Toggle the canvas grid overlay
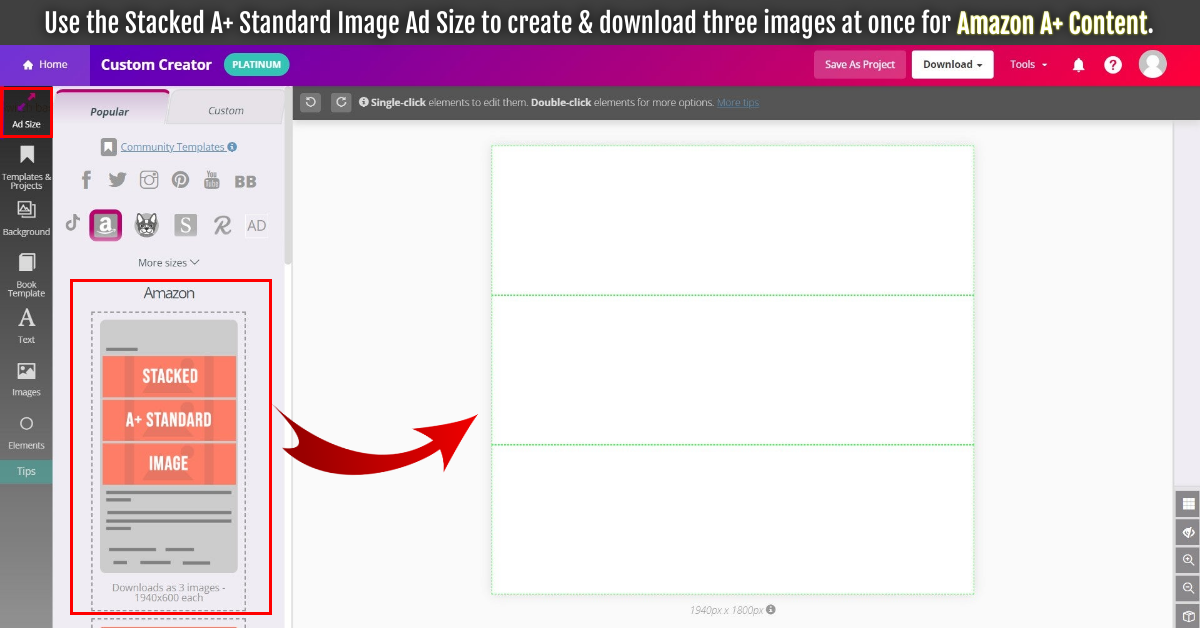 [1188, 504]
